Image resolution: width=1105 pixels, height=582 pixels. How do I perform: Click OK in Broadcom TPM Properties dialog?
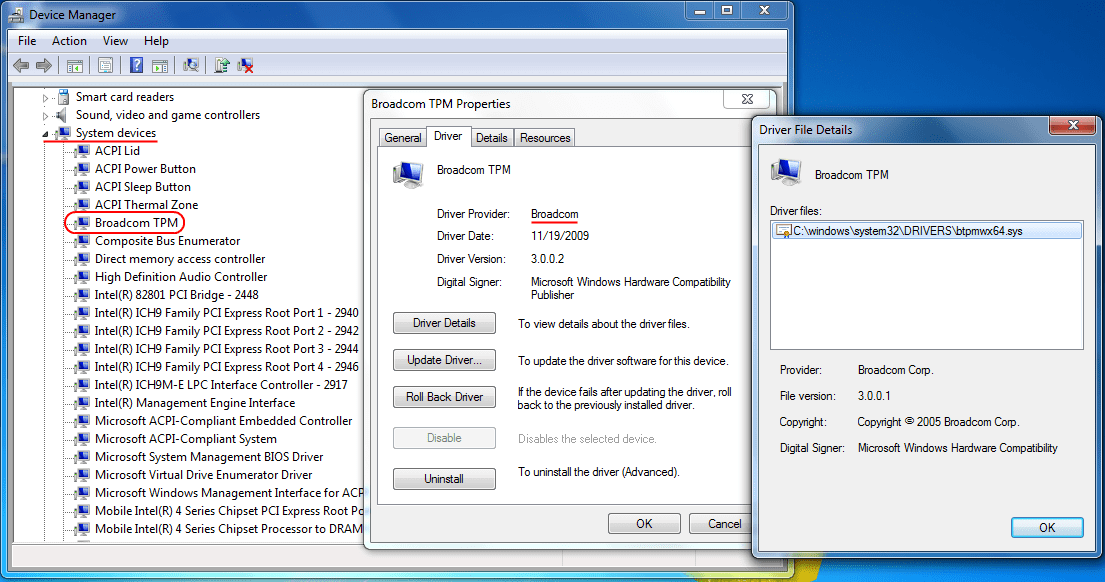644,524
